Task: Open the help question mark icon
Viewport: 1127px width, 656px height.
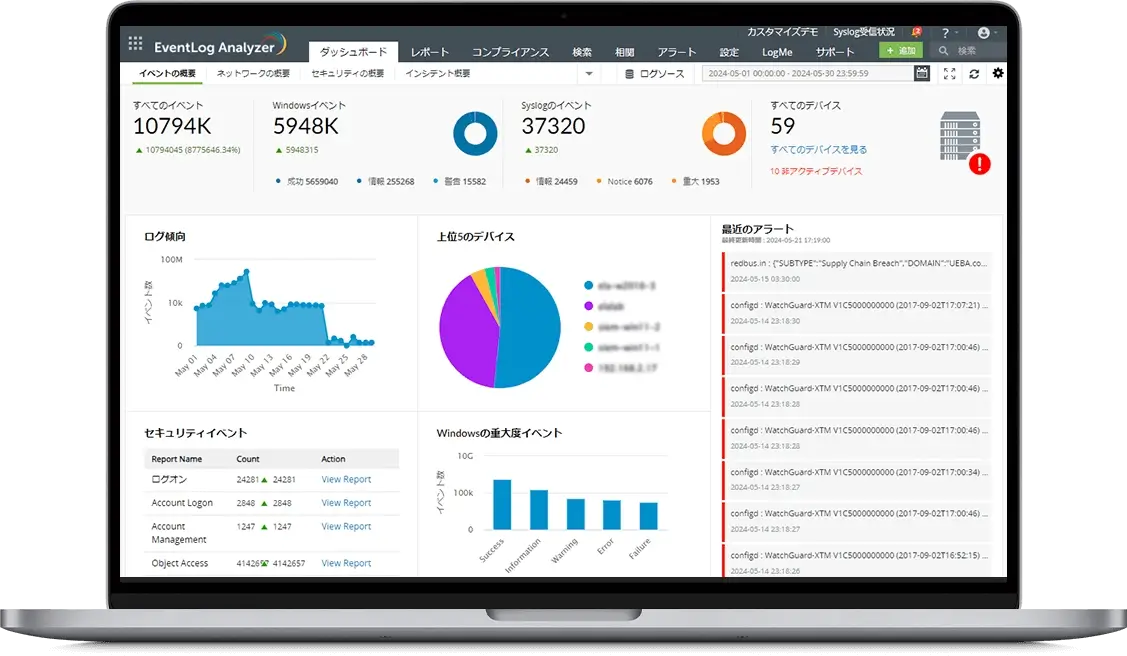Action: click(x=945, y=33)
